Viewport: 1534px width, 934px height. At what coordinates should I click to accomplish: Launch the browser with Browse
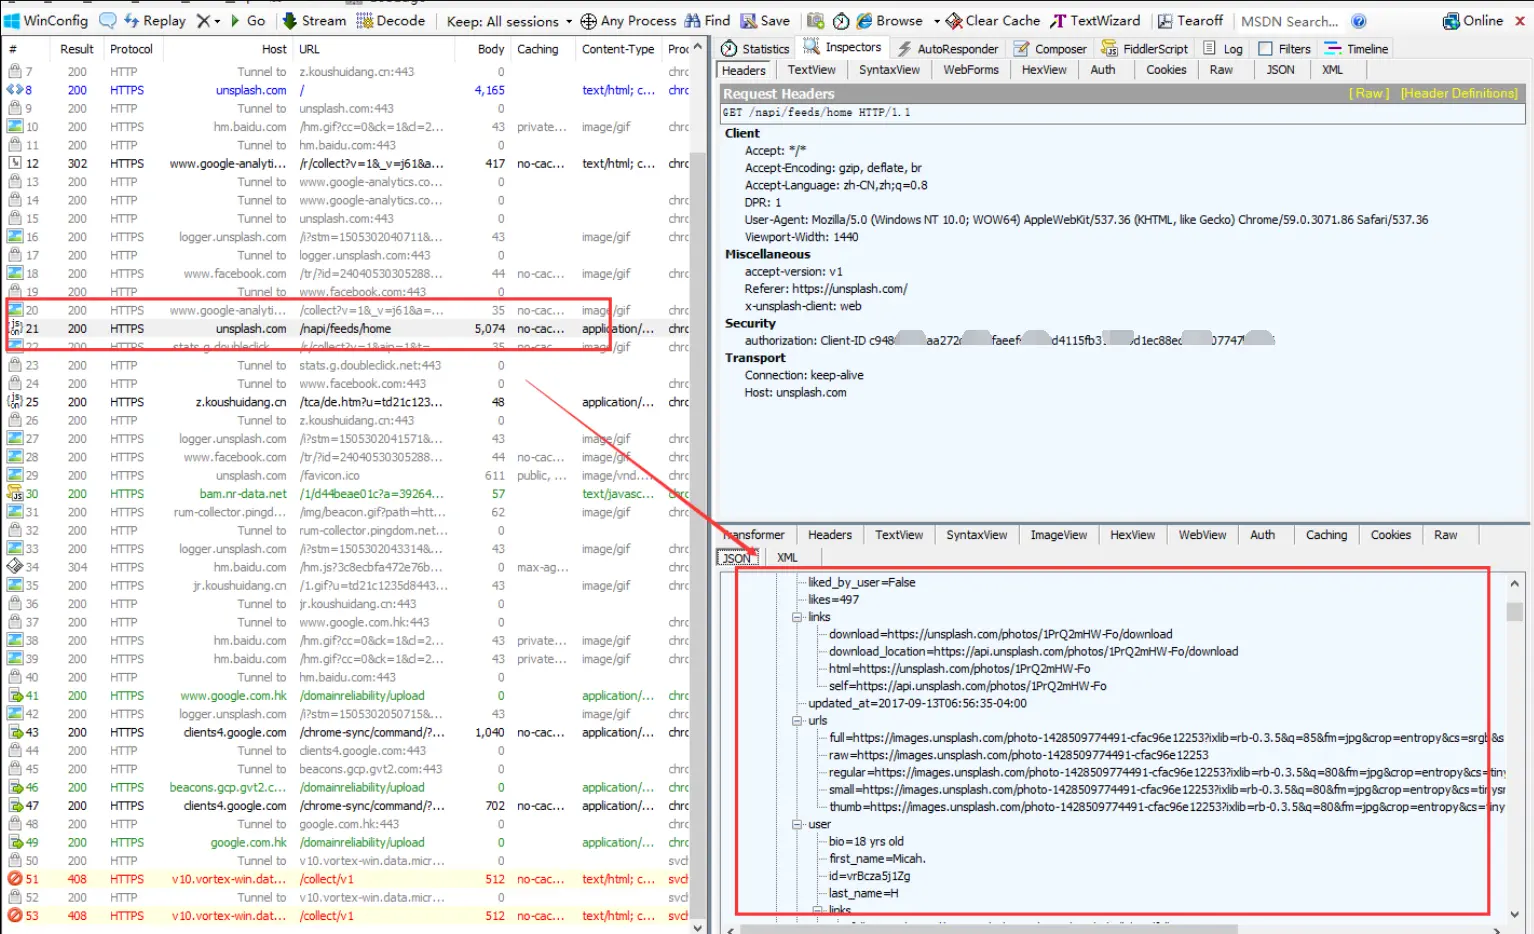pyautogui.click(x=890, y=20)
